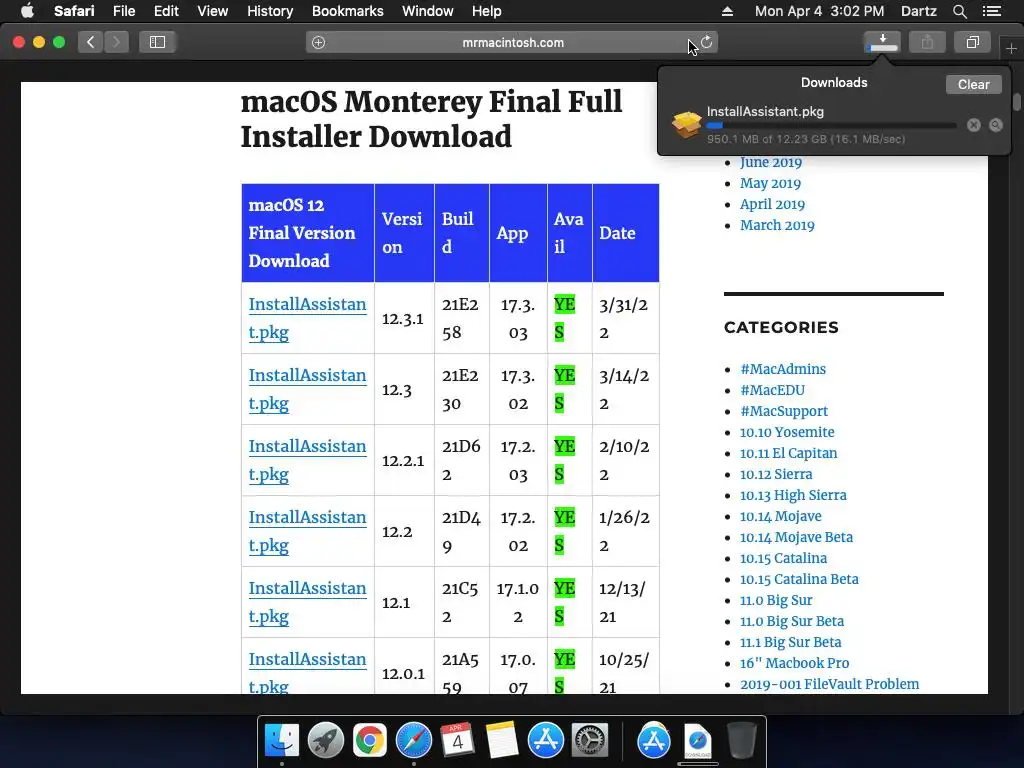Screen dimensions: 1024x768
Task: Select build cell 21E258
Action: click(461, 318)
